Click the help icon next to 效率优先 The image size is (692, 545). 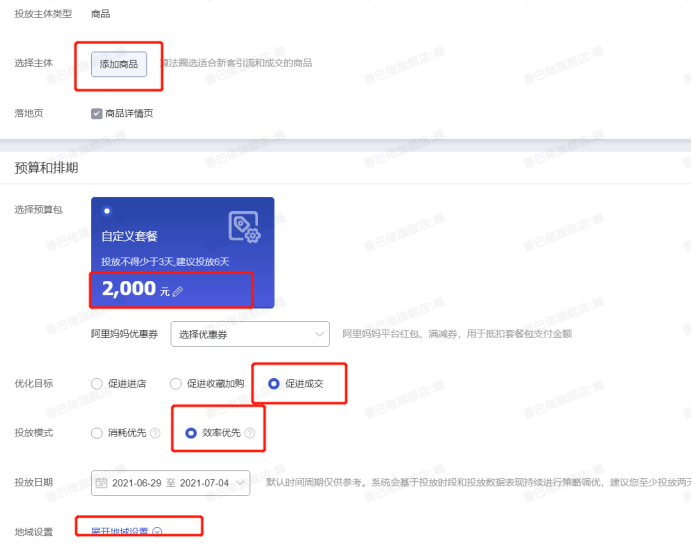click(250, 433)
